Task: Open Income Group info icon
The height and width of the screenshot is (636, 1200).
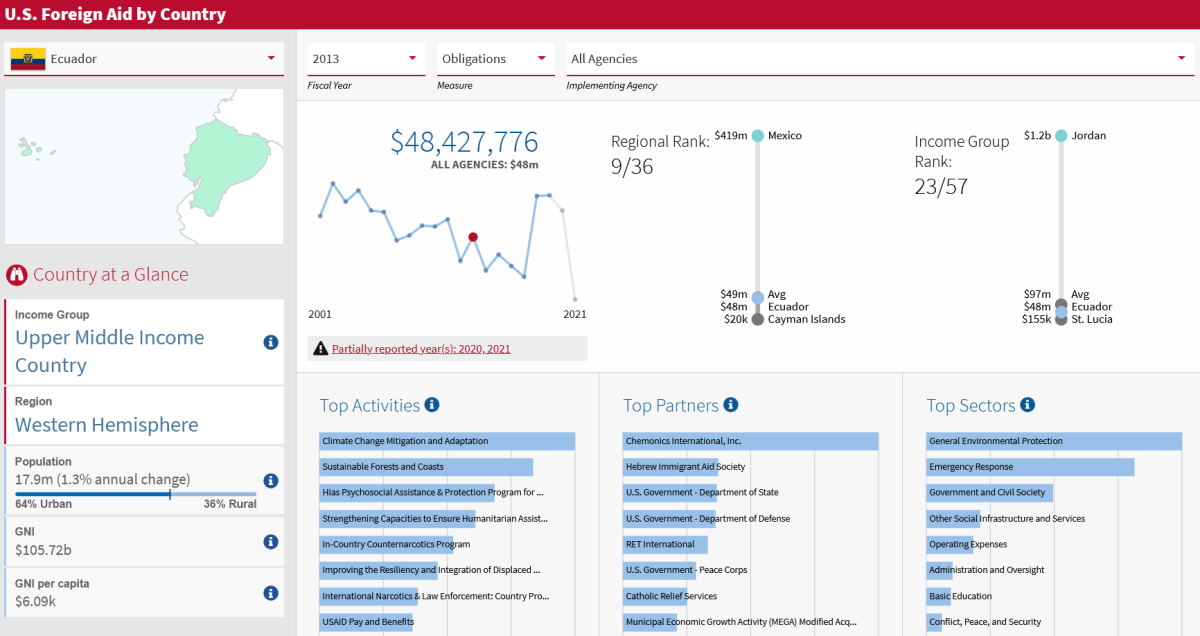Action: 270,342
